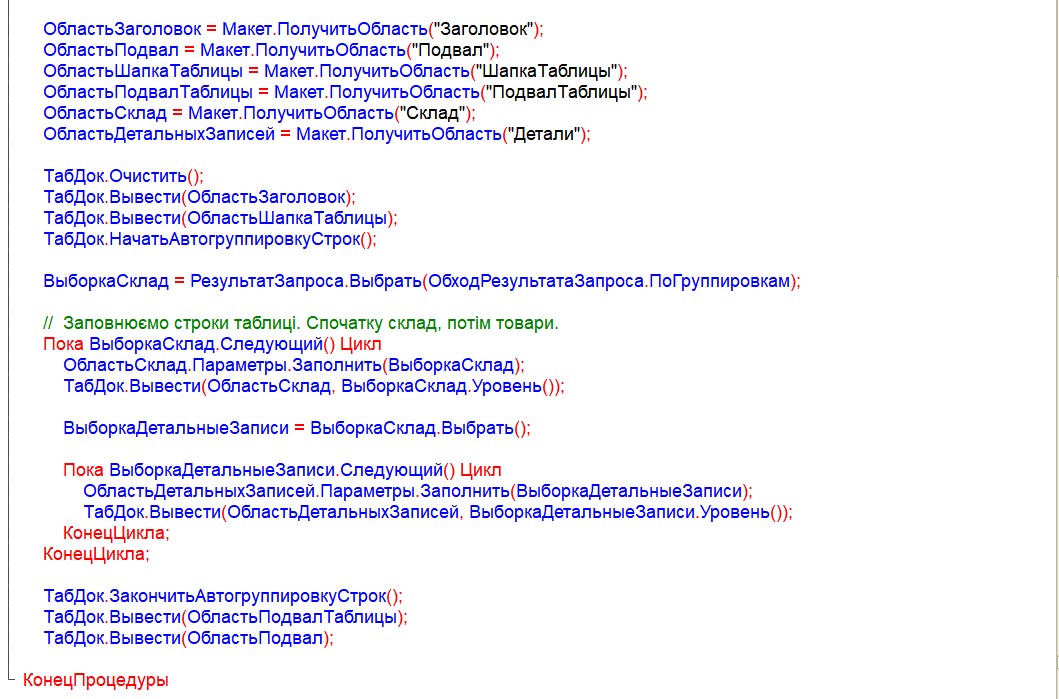This screenshot has width=1059, height=699.
Task: Click the ТабДок.Вывести(ОбластьЗаголовок) line
Action: click(x=199, y=197)
